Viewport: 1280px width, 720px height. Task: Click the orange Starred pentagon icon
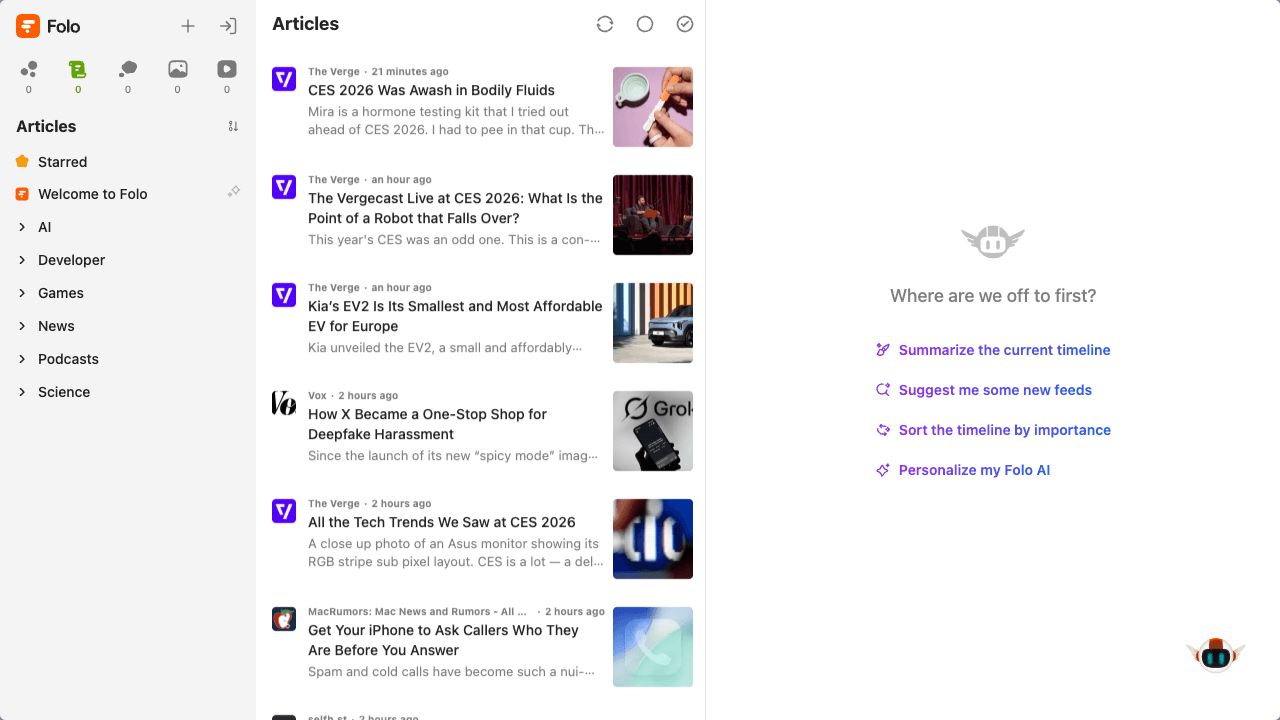tap(22, 161)
